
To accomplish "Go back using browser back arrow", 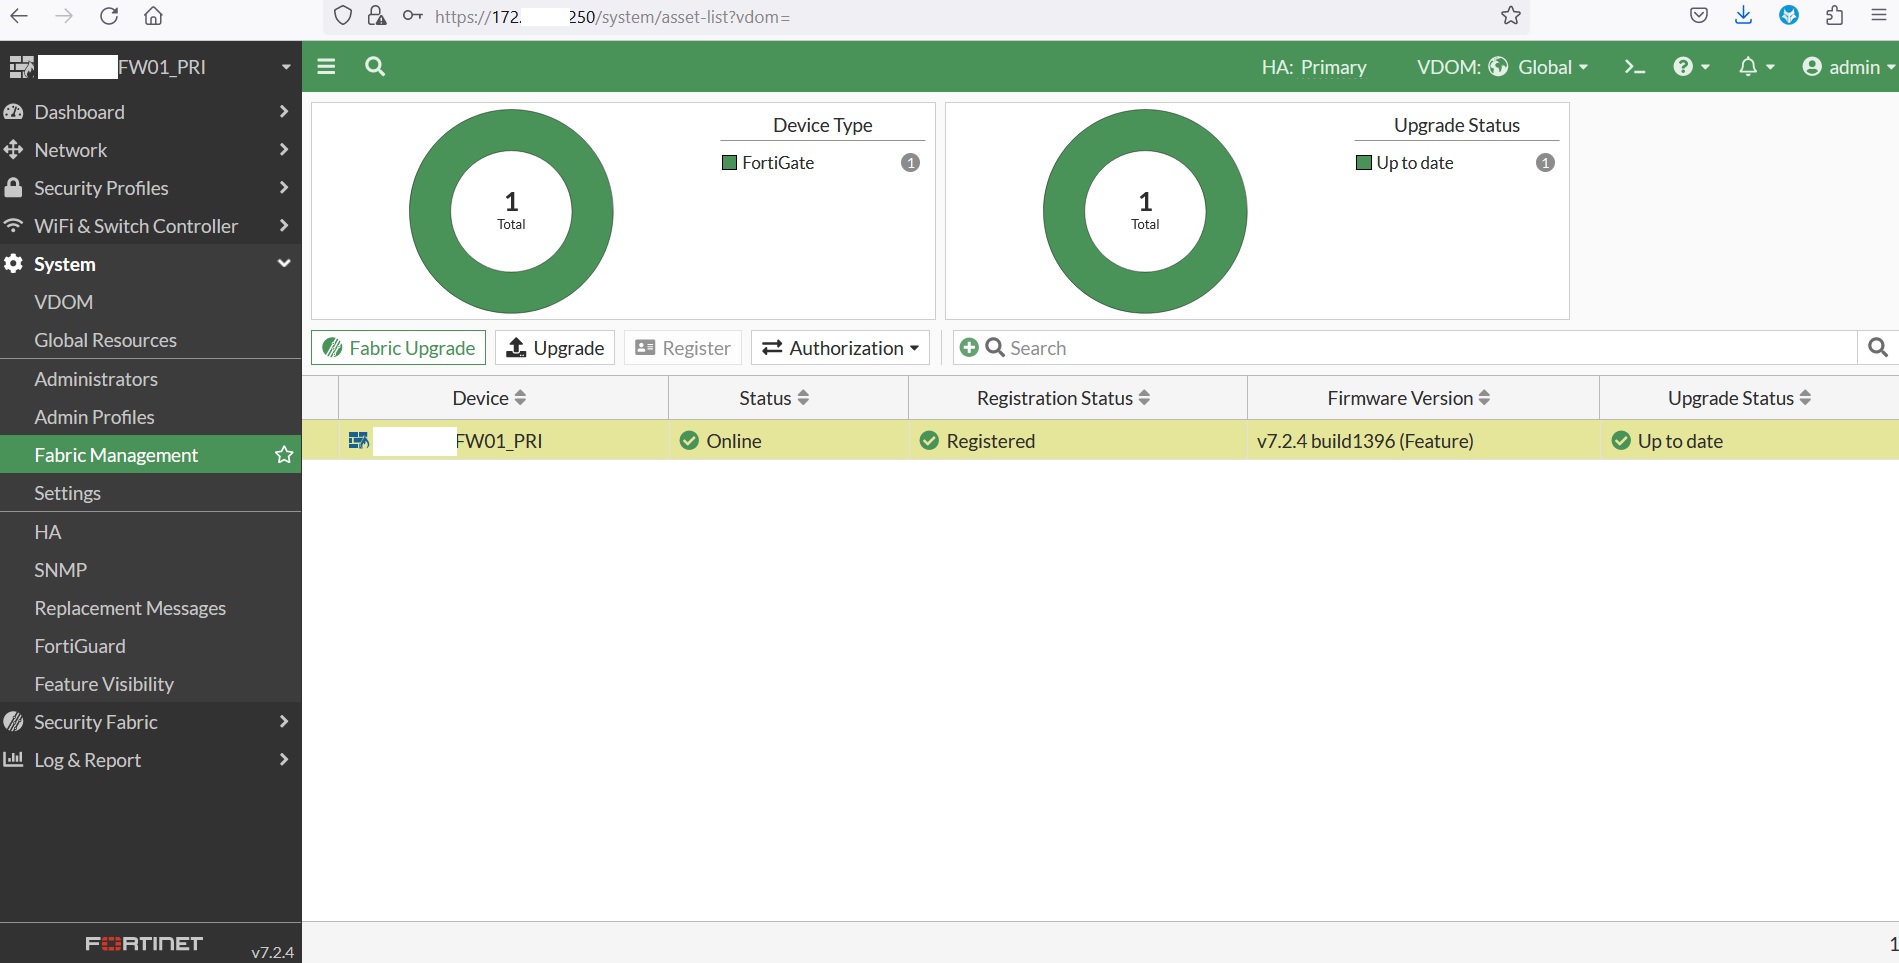I will pyautogui.click(x=18, y=16).
